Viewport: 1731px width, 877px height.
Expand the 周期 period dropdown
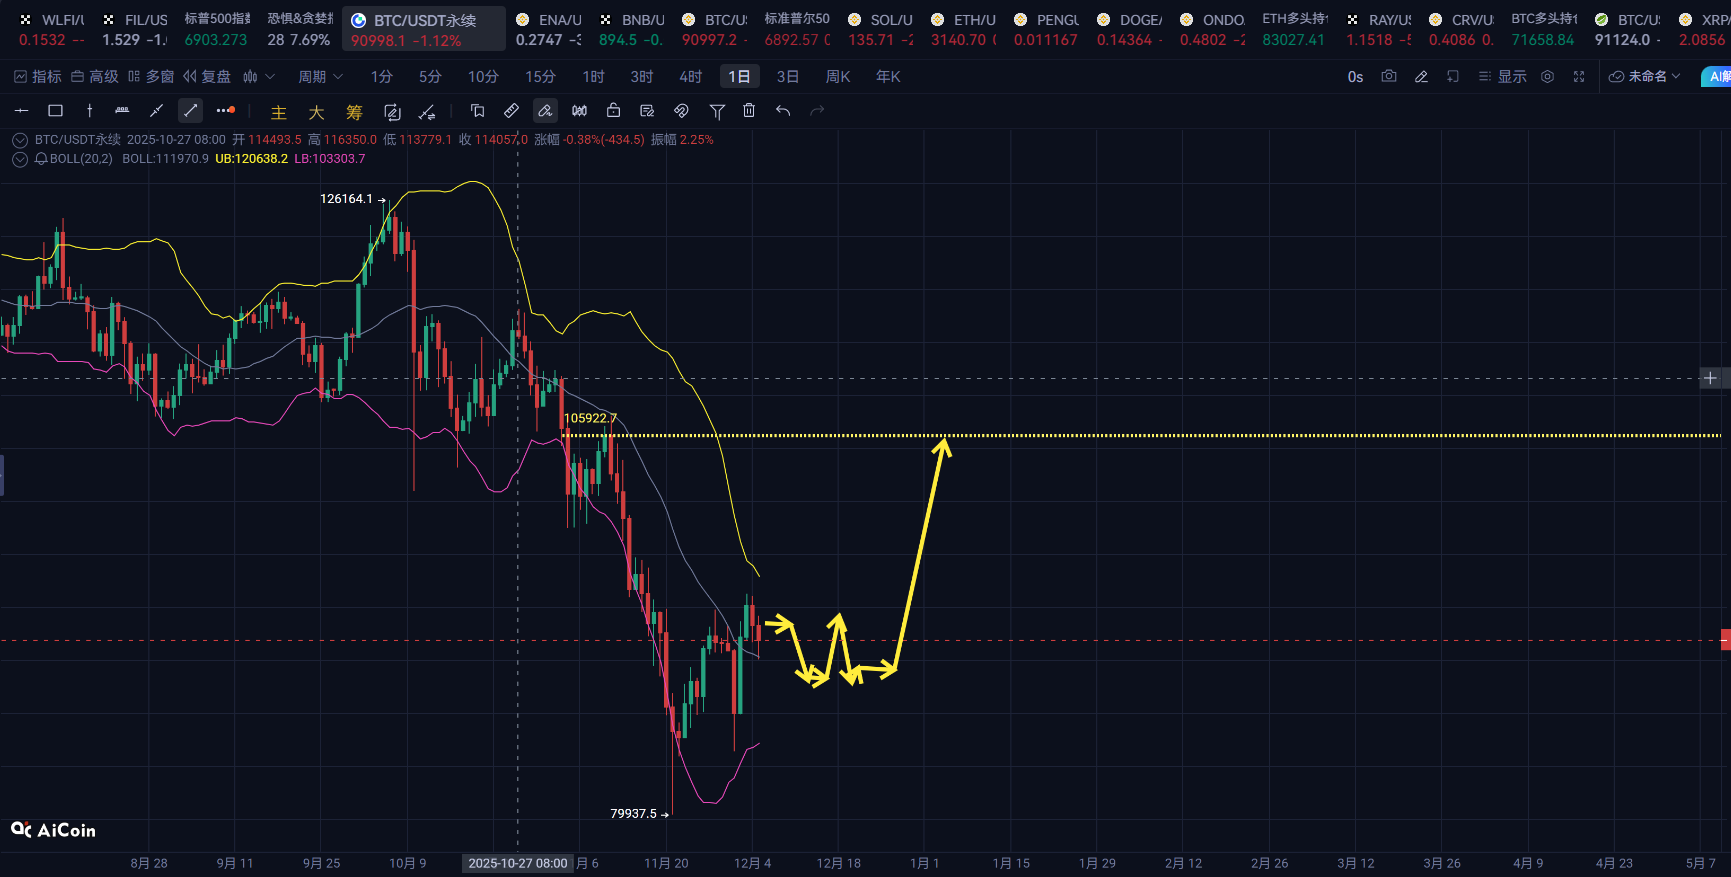tap(320, 77)
